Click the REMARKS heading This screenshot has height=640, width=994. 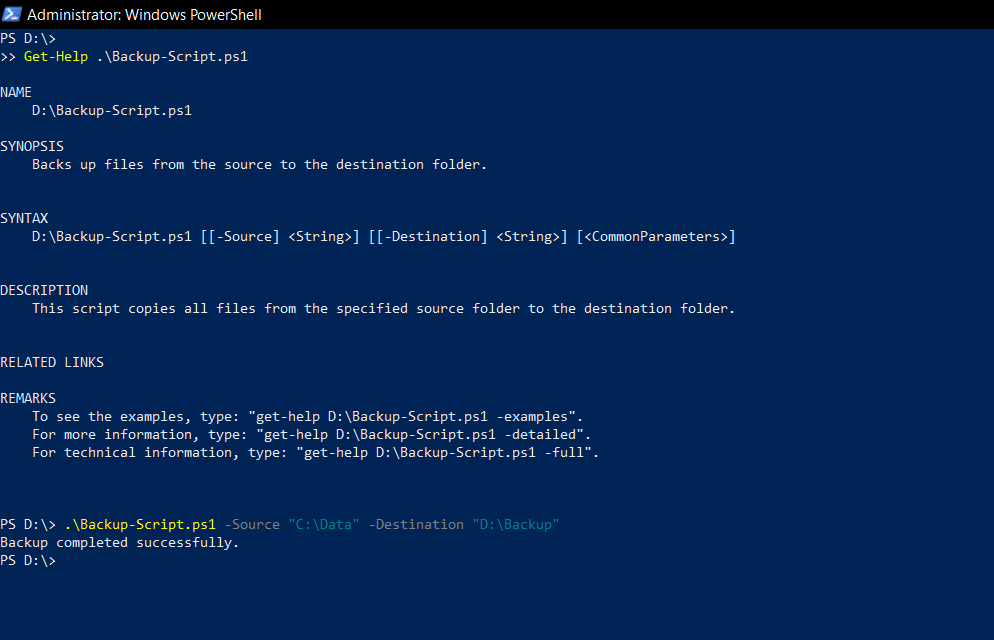pos(28,399)
